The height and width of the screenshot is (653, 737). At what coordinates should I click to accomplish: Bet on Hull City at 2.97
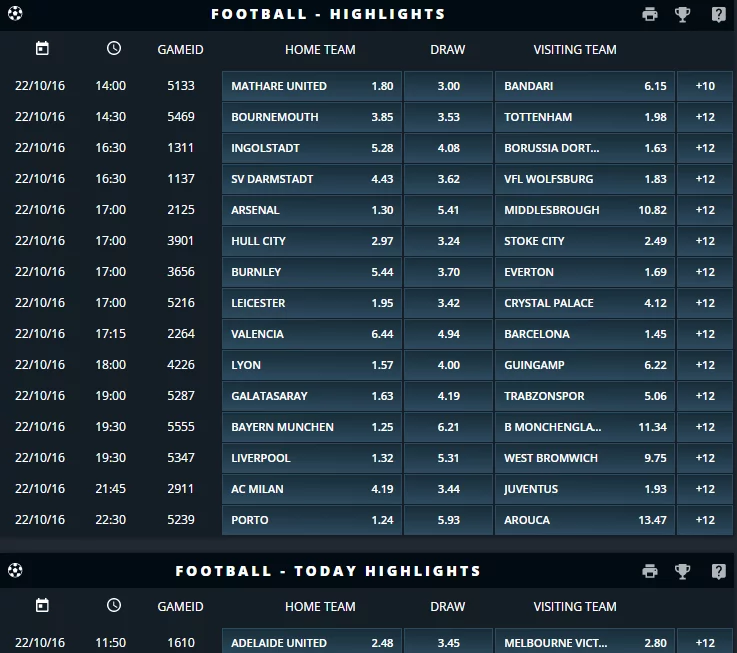coord(312,241)
